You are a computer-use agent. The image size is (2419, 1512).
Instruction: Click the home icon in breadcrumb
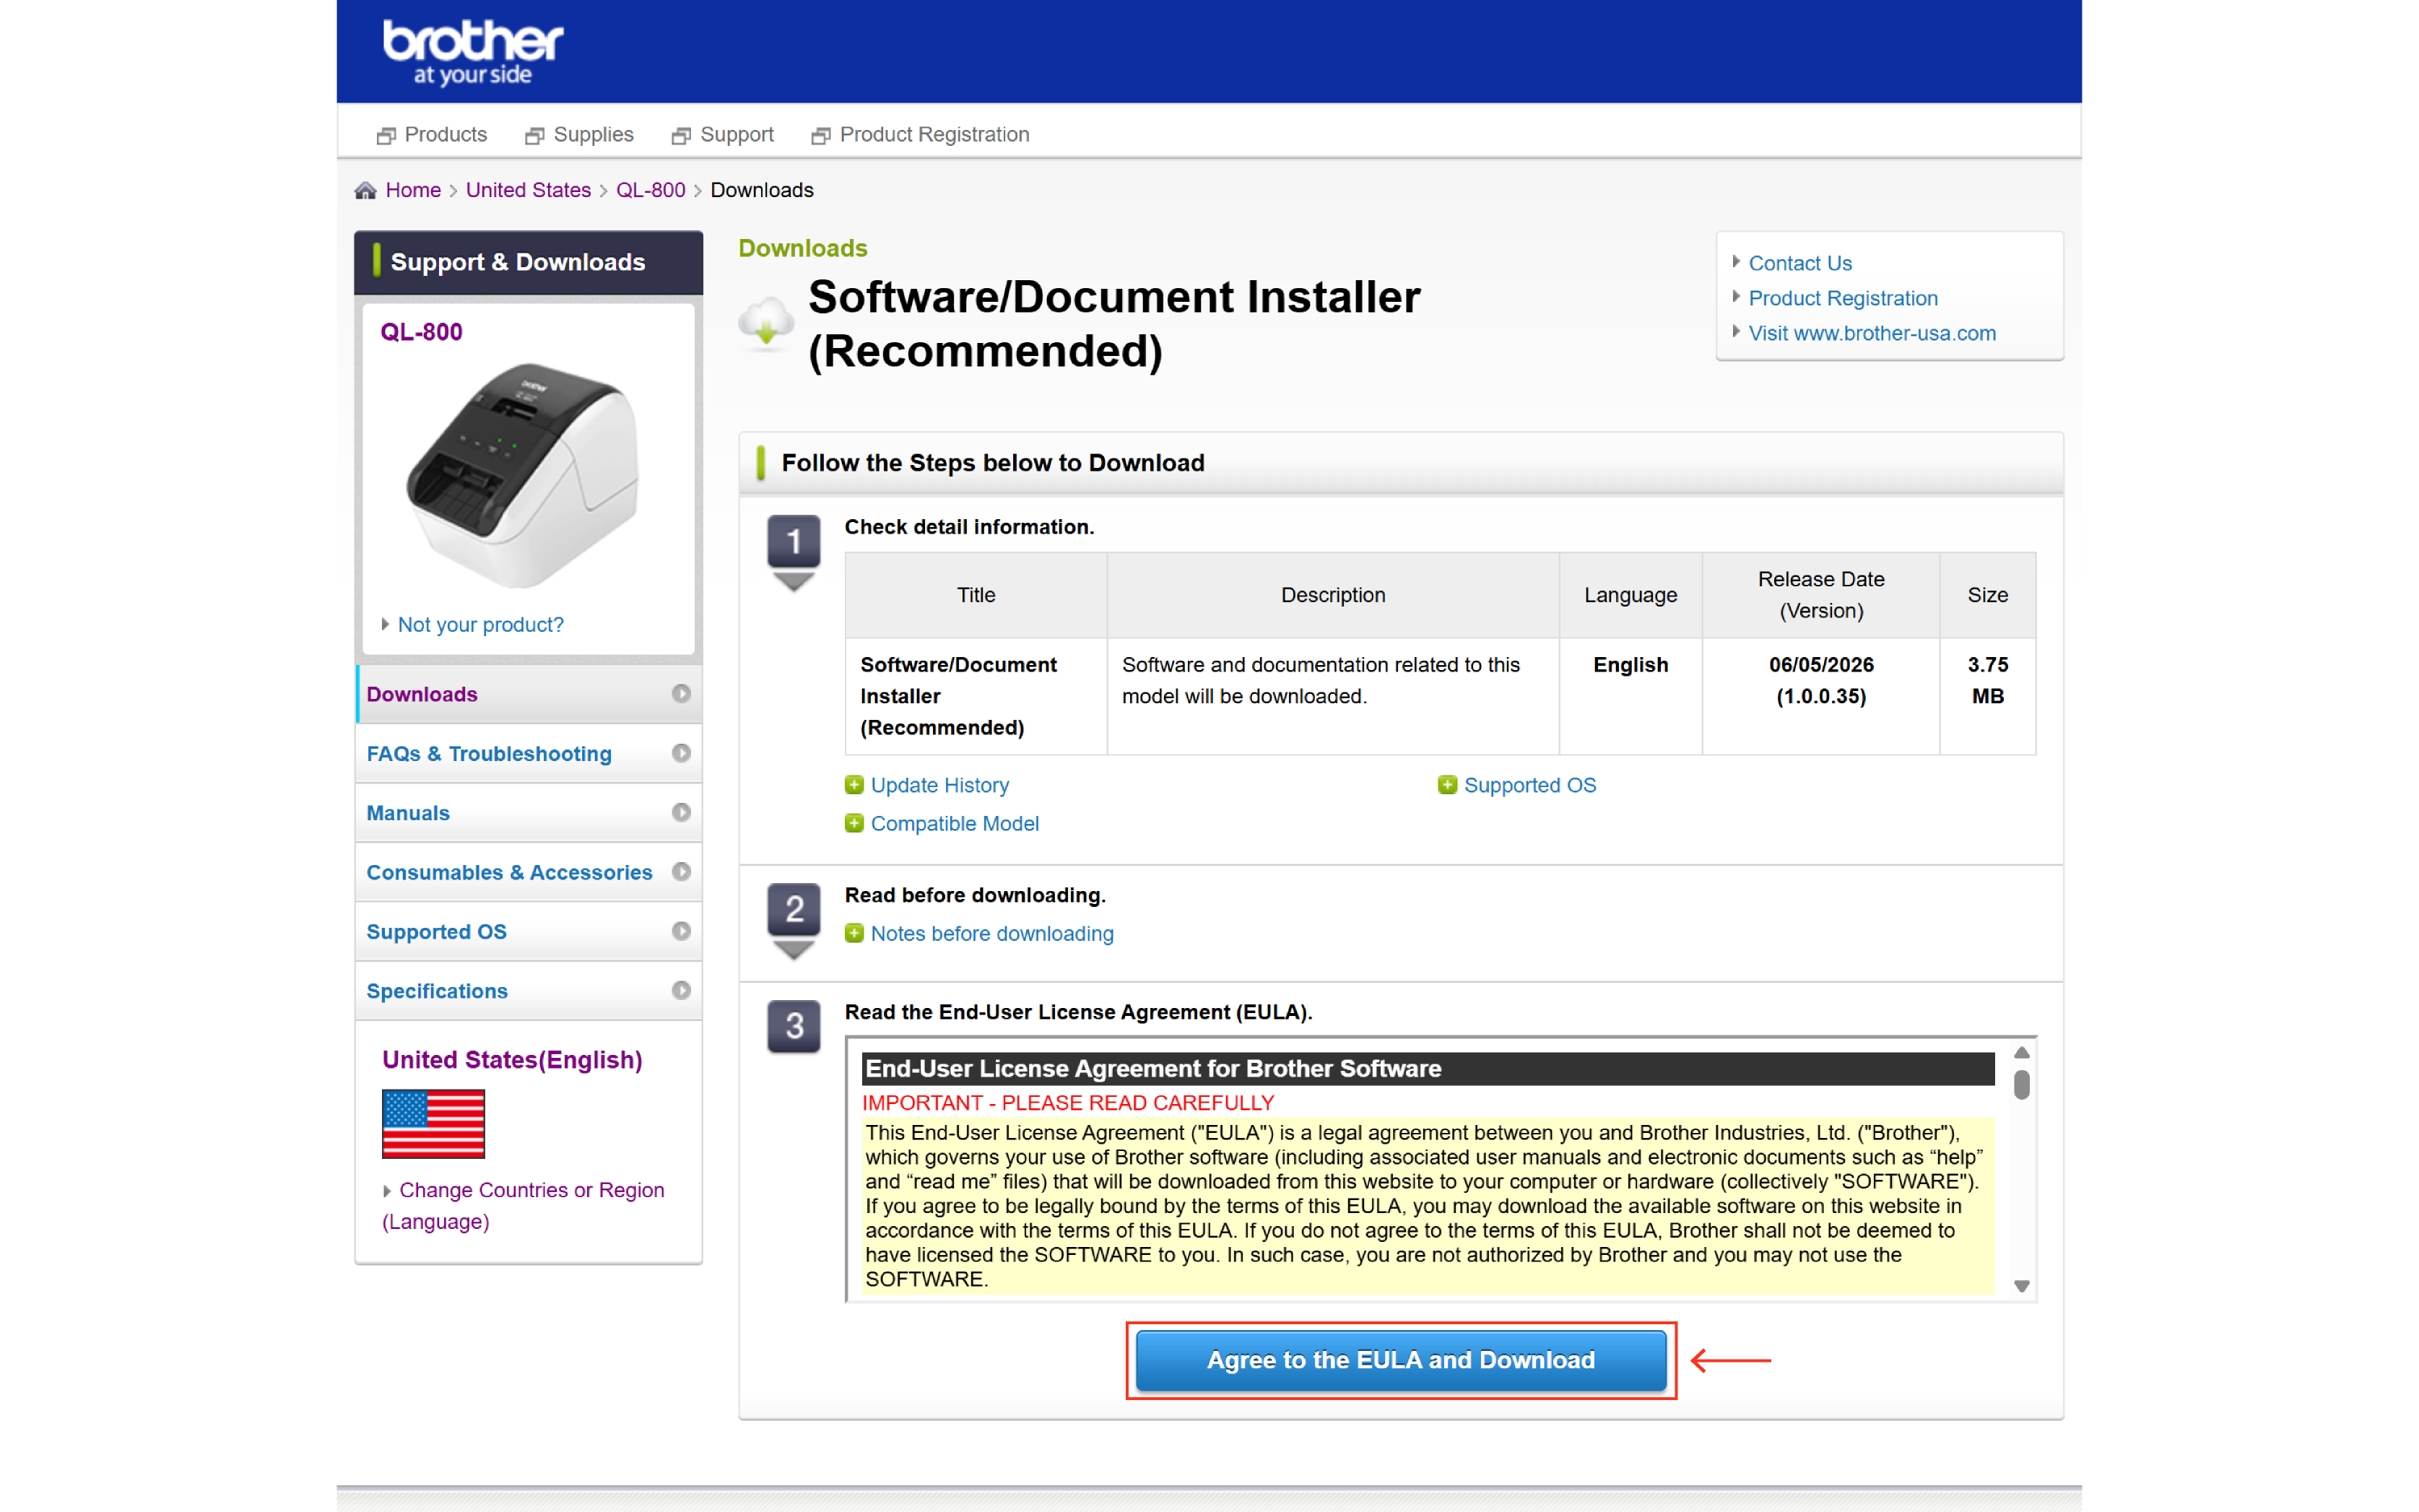tap(366, 190)
